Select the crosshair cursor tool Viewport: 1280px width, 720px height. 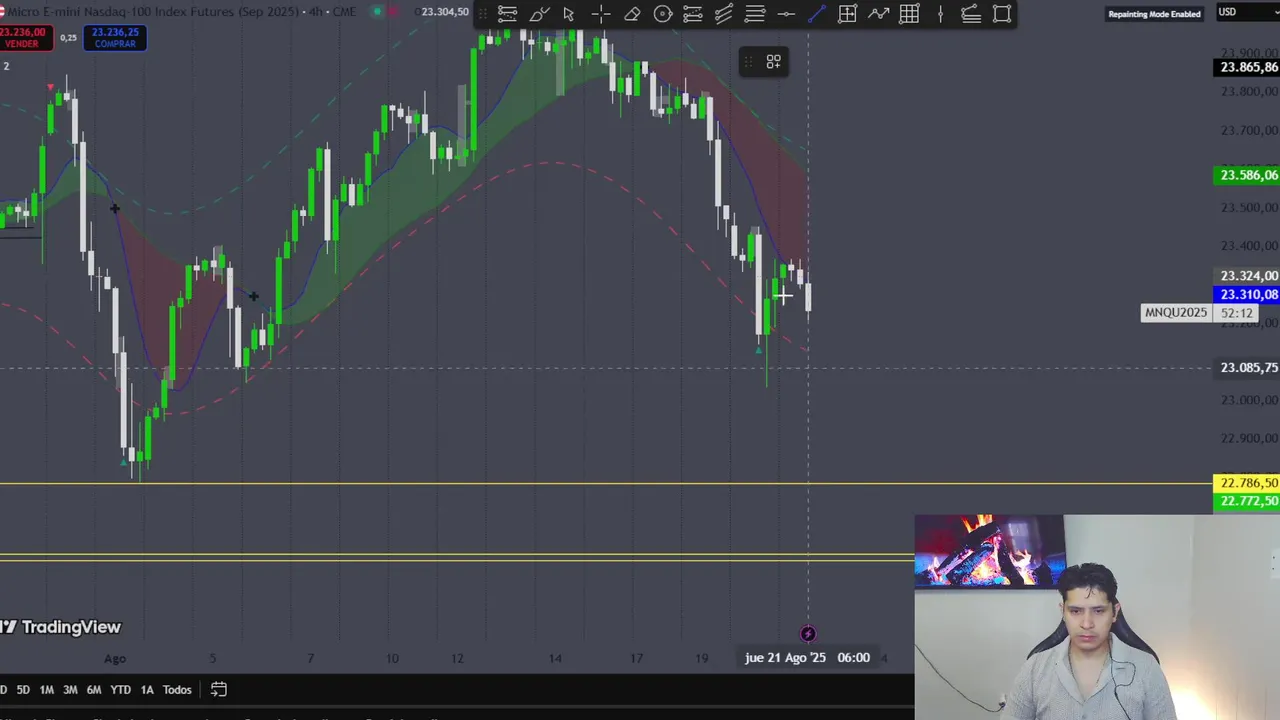(x=601, y=14)
